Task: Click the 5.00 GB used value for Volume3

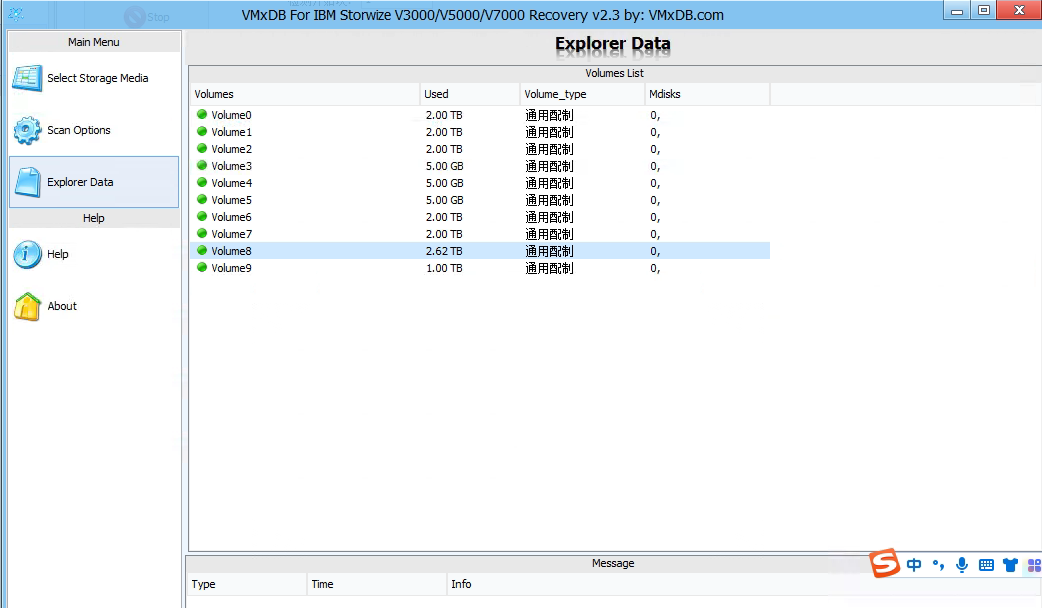Action: coord(445,166)
